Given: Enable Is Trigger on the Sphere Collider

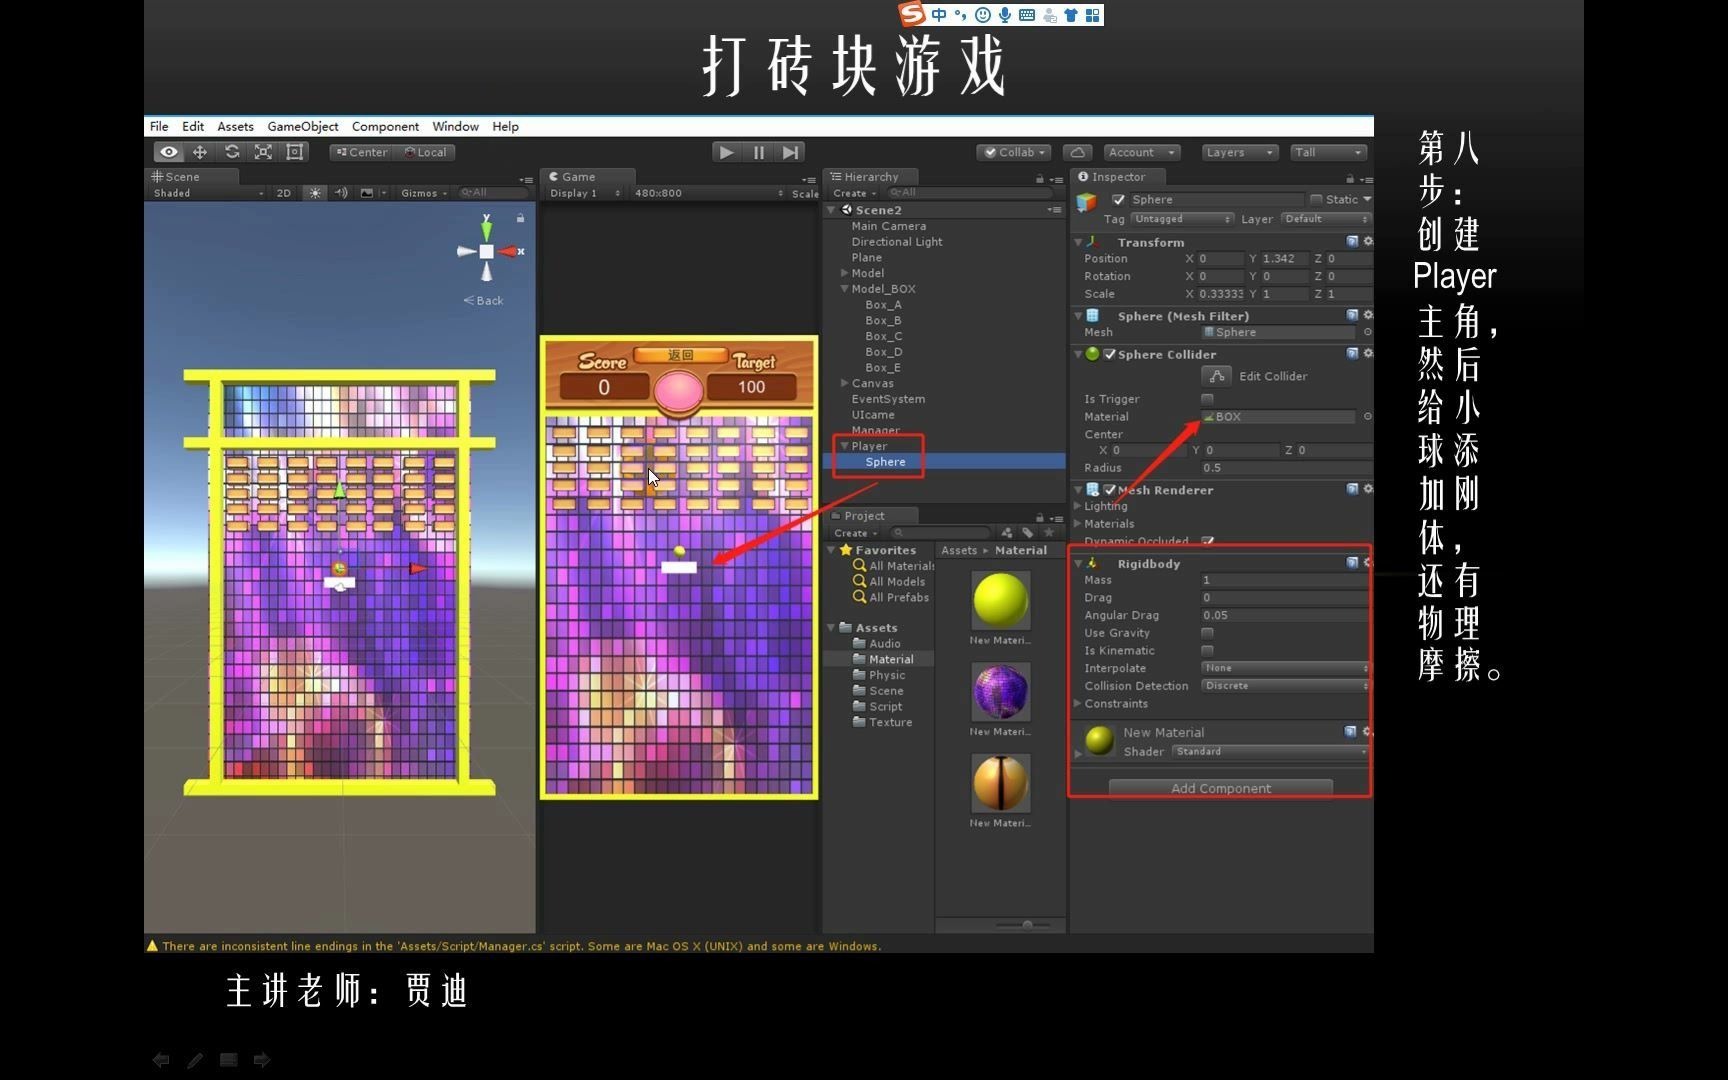Looking at the screenshot, I should click(1207, 398).
